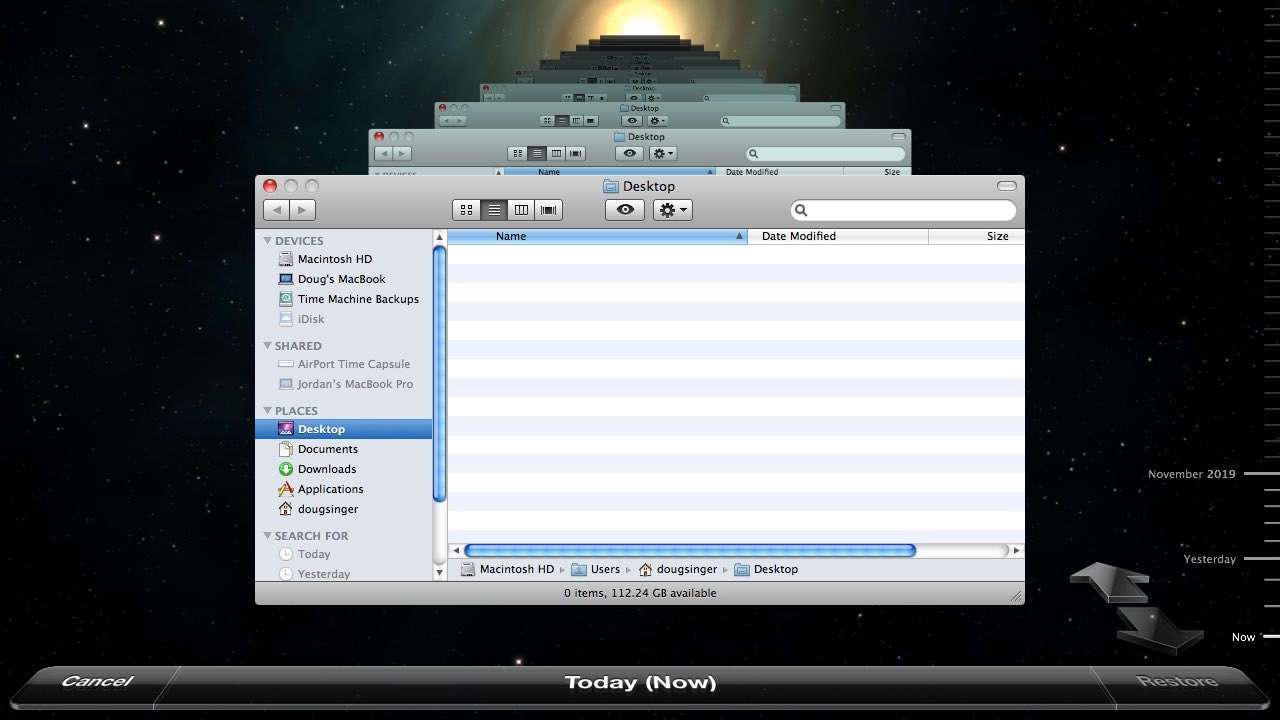This screenshot has height=720, width=1280.
Task: Switch to Cover Flow view
Action: click(x=549, y=210)
